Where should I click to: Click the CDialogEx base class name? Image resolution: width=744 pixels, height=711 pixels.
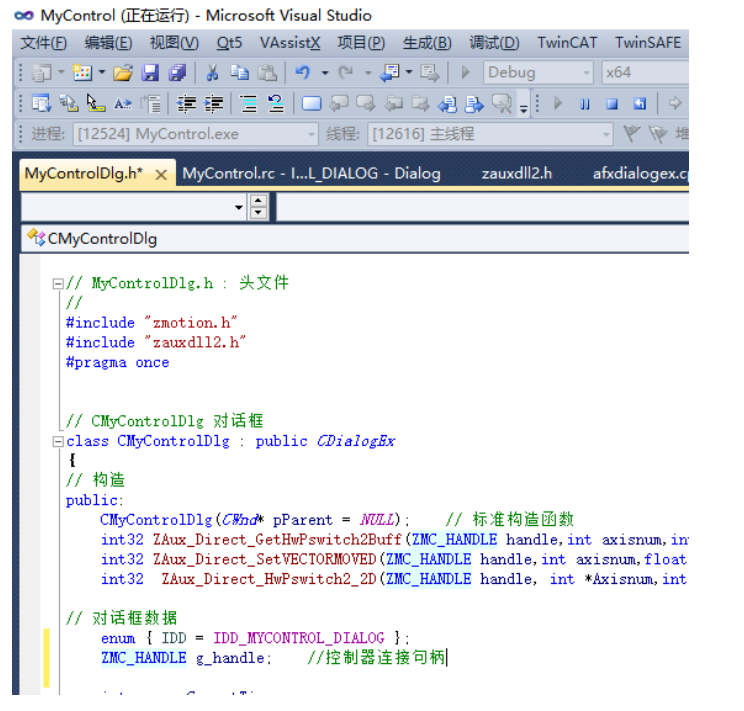click(356, 441)
